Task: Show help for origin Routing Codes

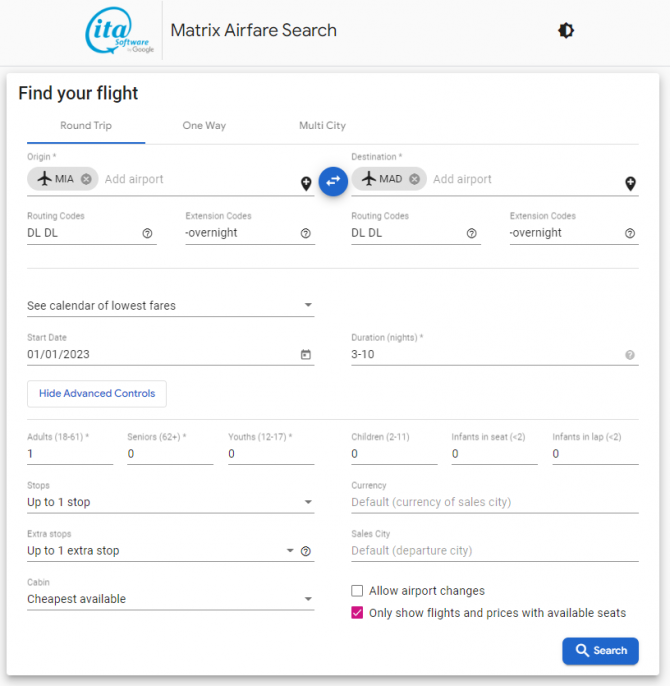Action: click(147, 233)
